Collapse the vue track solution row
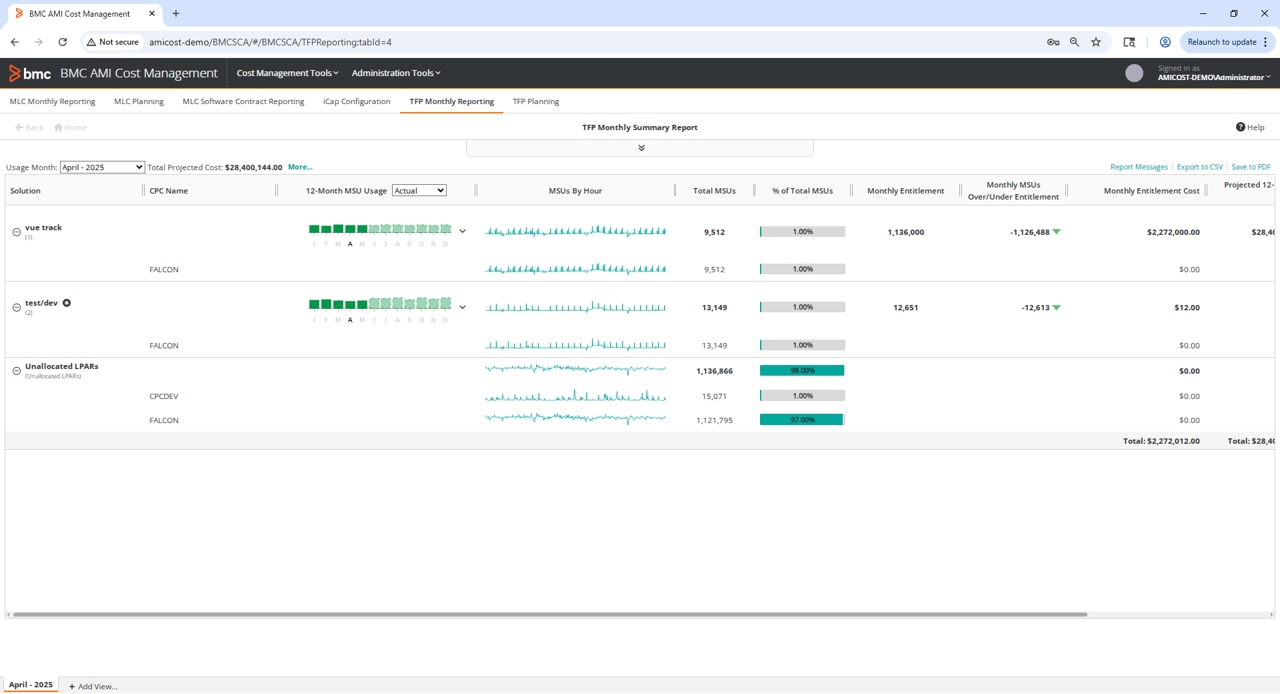Viewport: 1280px width, 694px height. coord(16,231)
